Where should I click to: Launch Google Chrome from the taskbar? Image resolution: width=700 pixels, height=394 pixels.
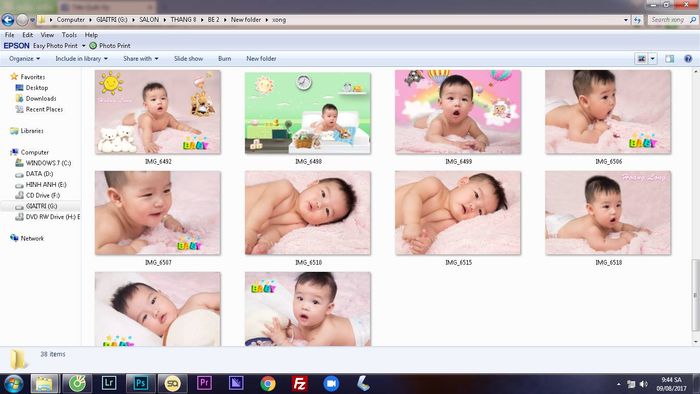[x=268, y=383]
